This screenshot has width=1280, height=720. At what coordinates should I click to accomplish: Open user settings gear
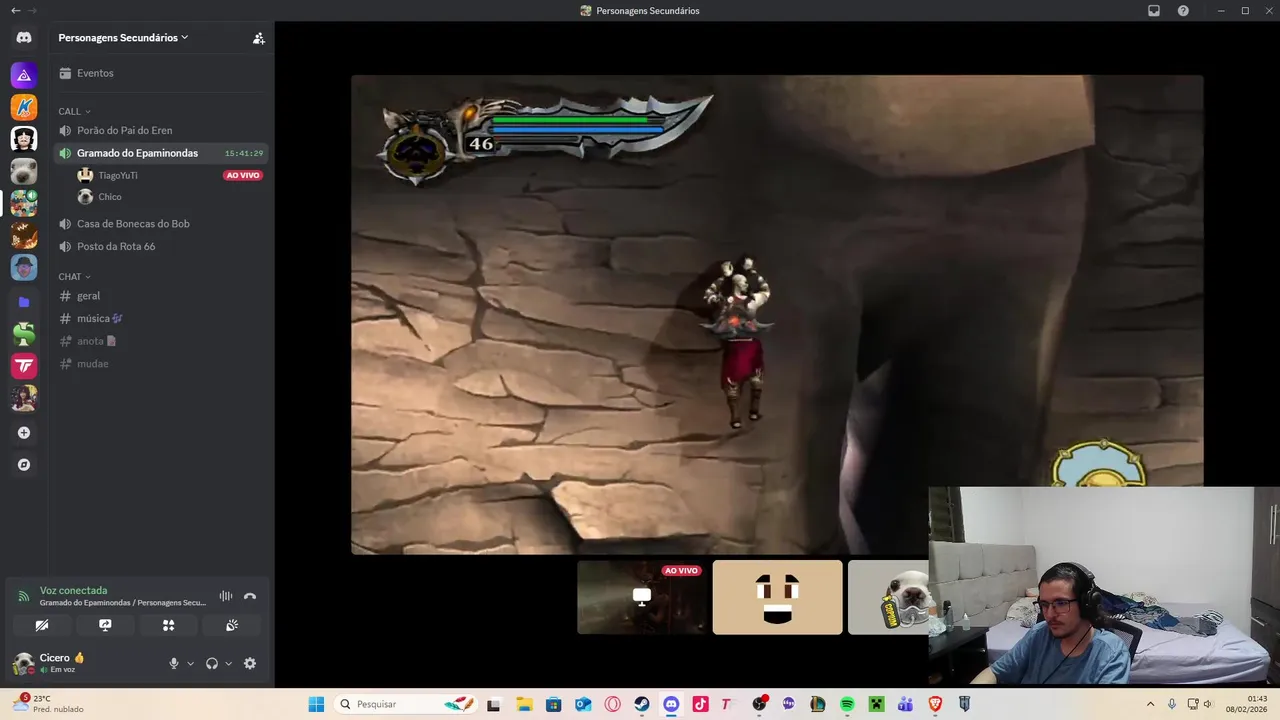pyautogui.click(x=250, y=663)
